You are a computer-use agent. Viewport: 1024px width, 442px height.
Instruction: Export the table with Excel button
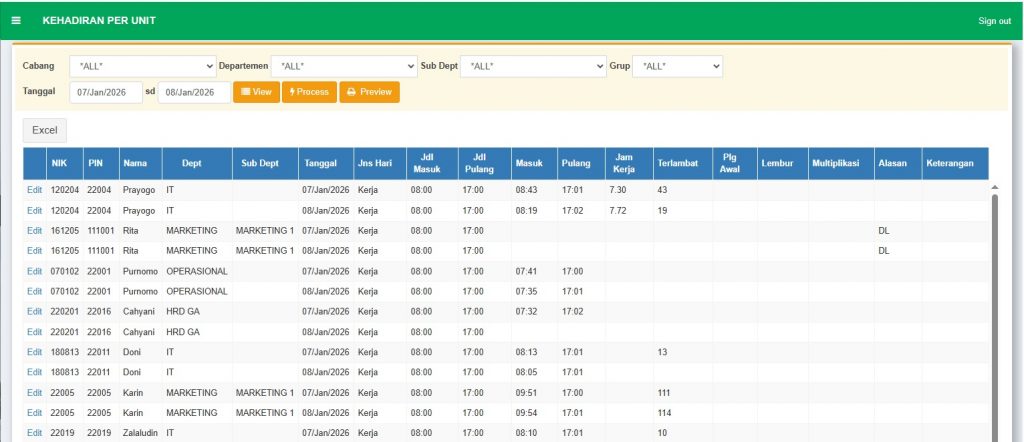pos(44,130)
